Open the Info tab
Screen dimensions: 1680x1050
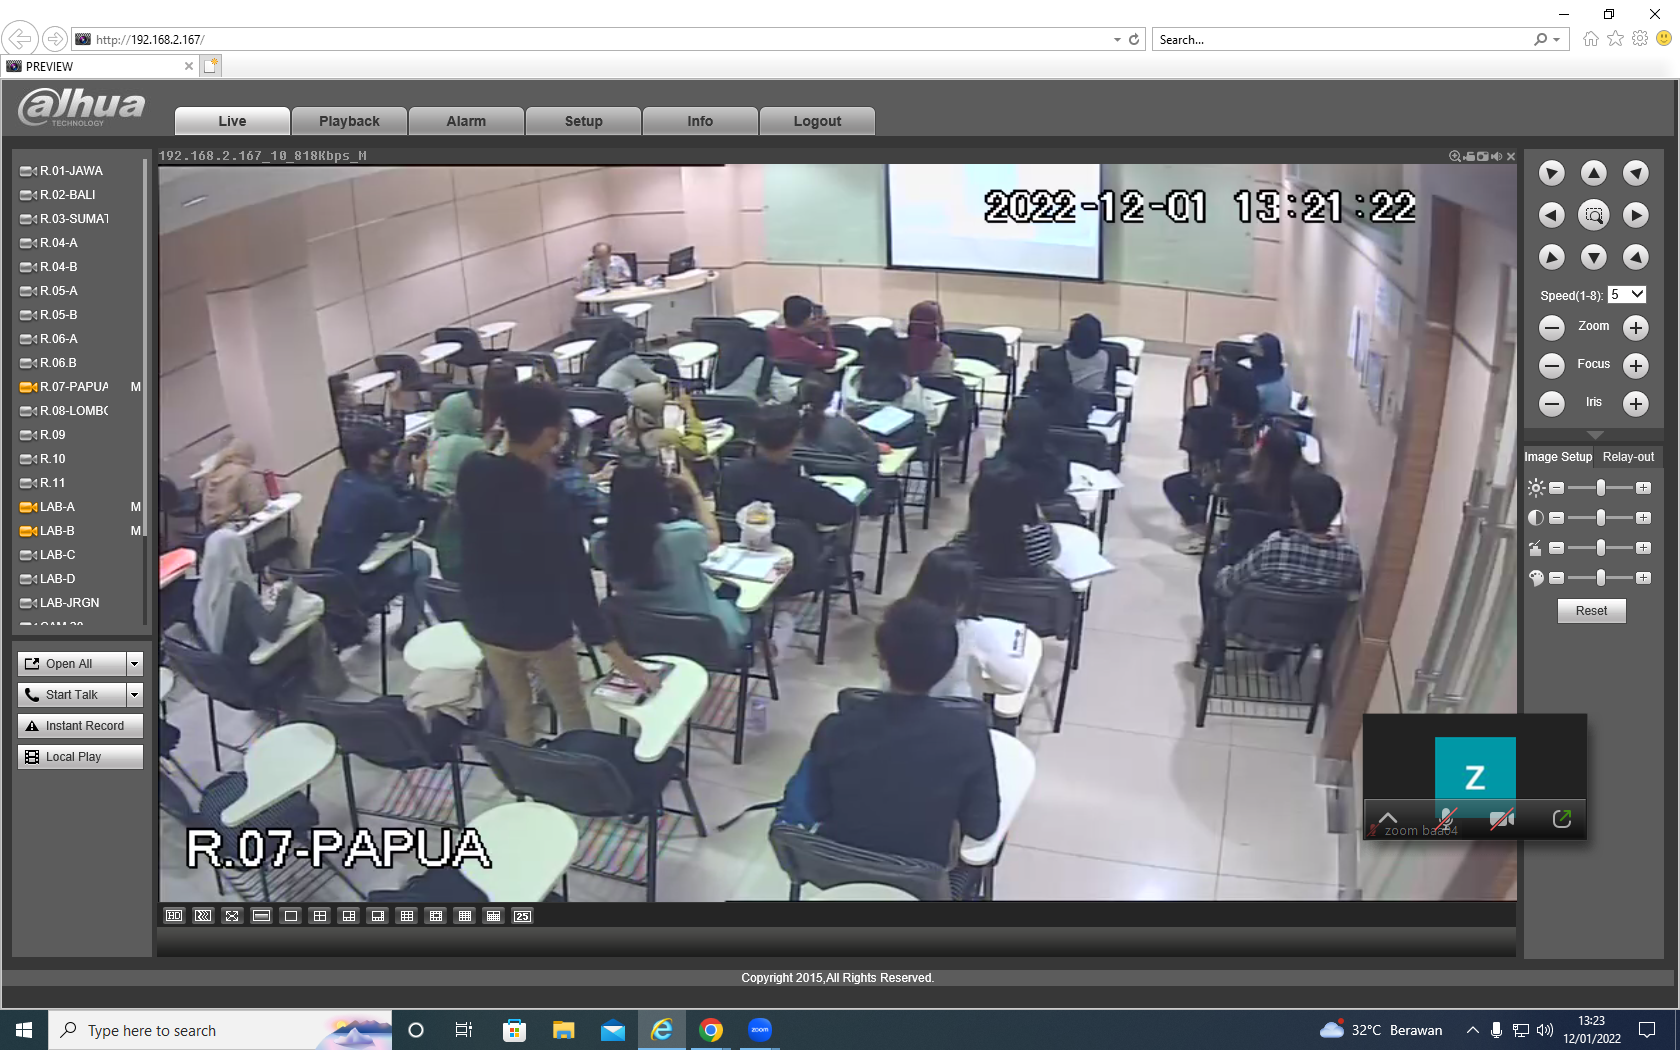700,121
